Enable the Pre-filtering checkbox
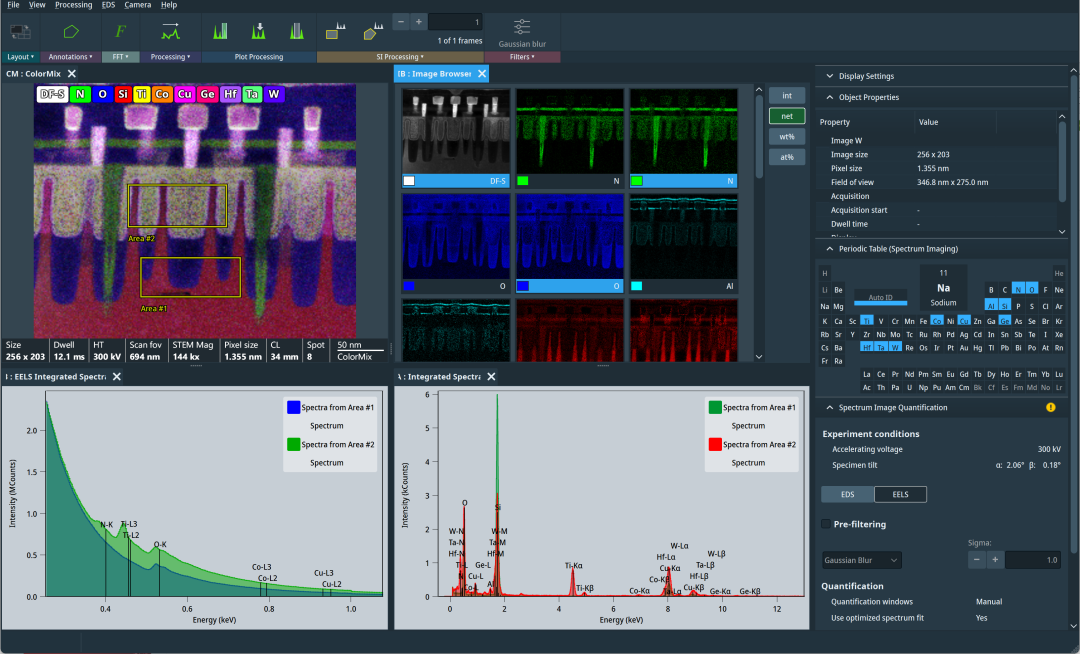1080x654 pixels. 826,523
